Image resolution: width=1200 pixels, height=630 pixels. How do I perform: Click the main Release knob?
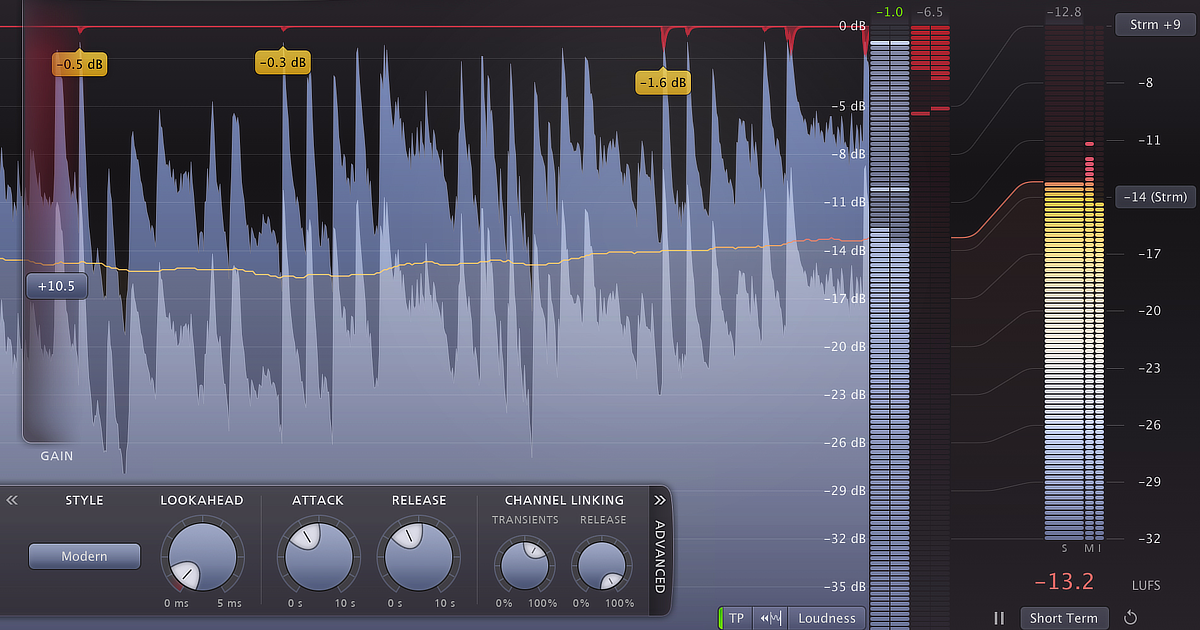[419, 555]
